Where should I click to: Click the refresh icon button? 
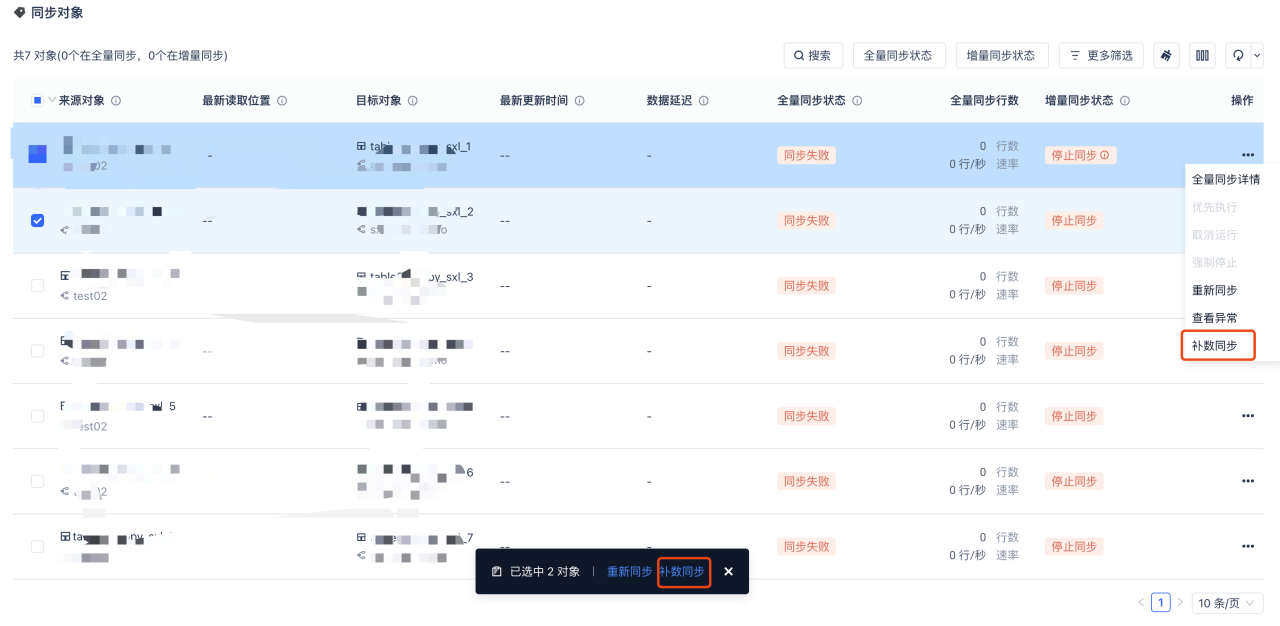1238,56
